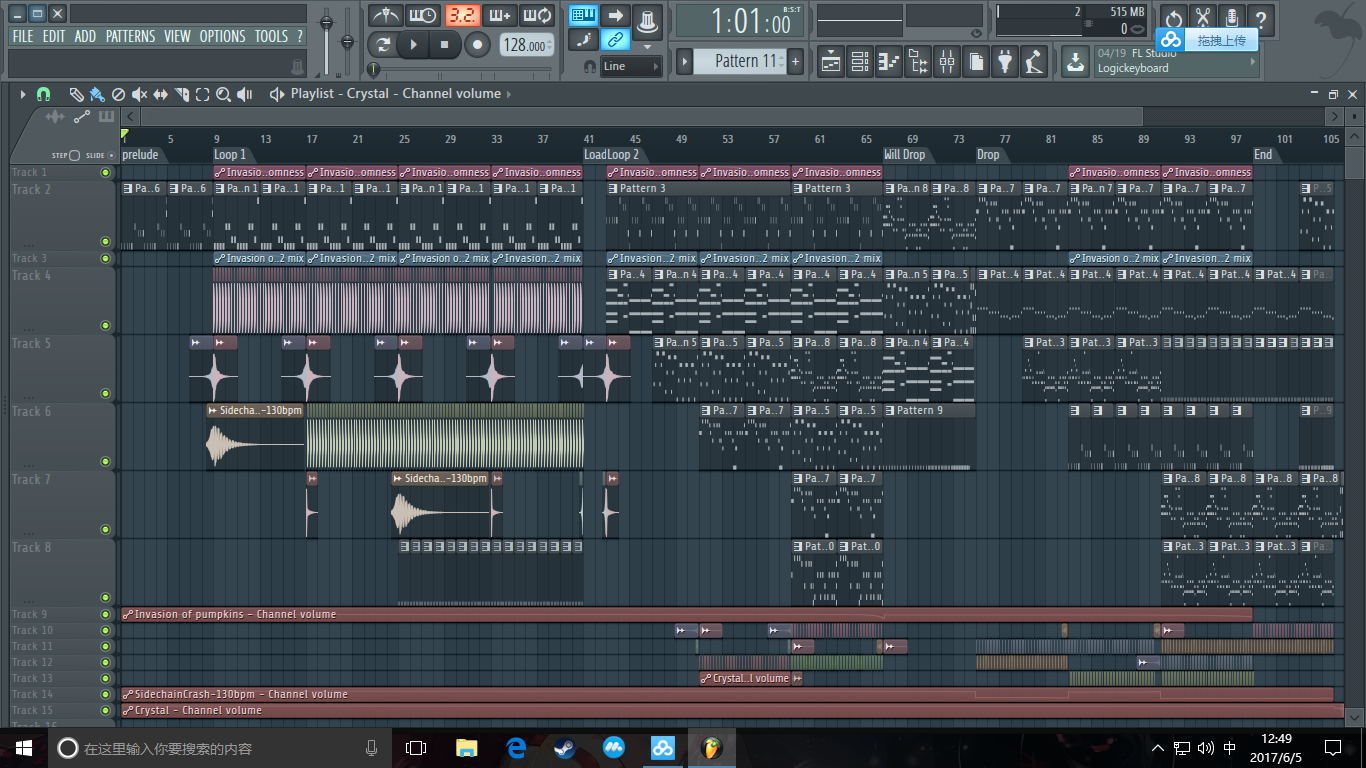Click the add new pattern plus button
The image size is (1366, 768).
tap(795, 61)
